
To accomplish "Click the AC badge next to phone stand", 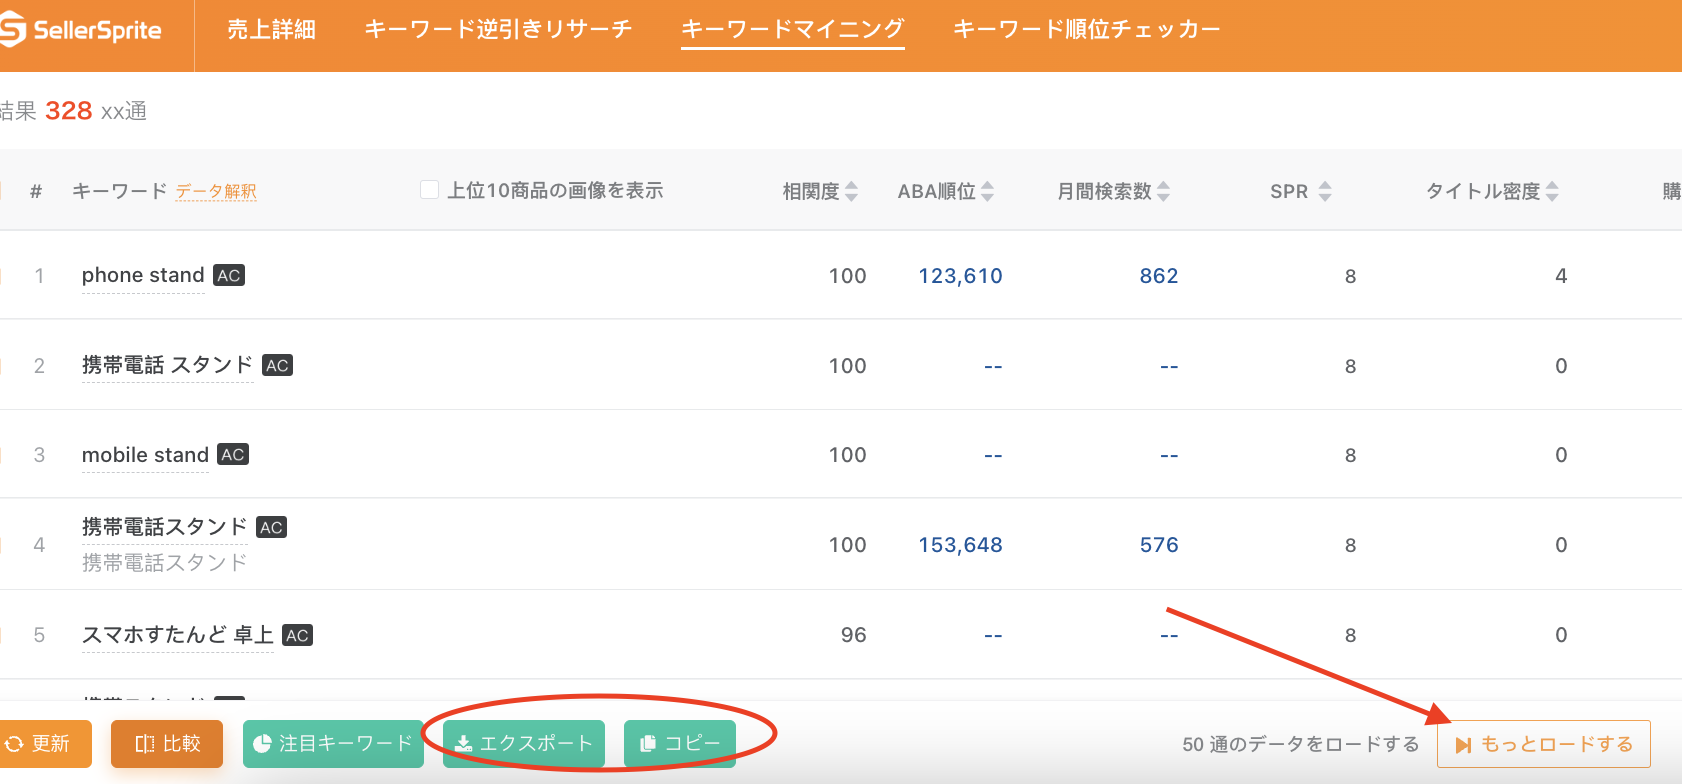I will pyautogui.click(x=229, y=275).
